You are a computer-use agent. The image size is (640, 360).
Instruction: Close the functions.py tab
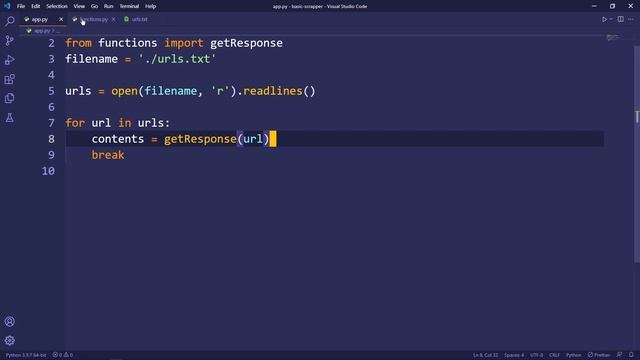pyautogui.click(x=113, y=19)
